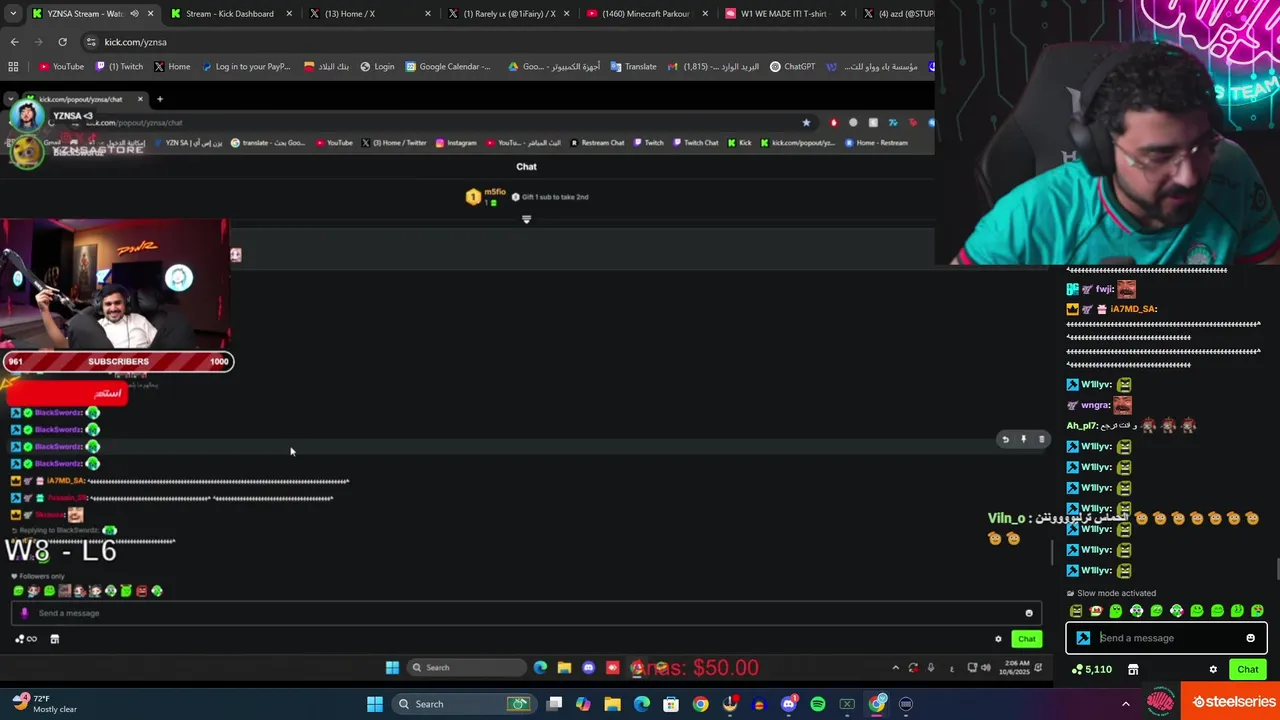Open the Copilot icon on the taskbar

click(x=583, y=704)
